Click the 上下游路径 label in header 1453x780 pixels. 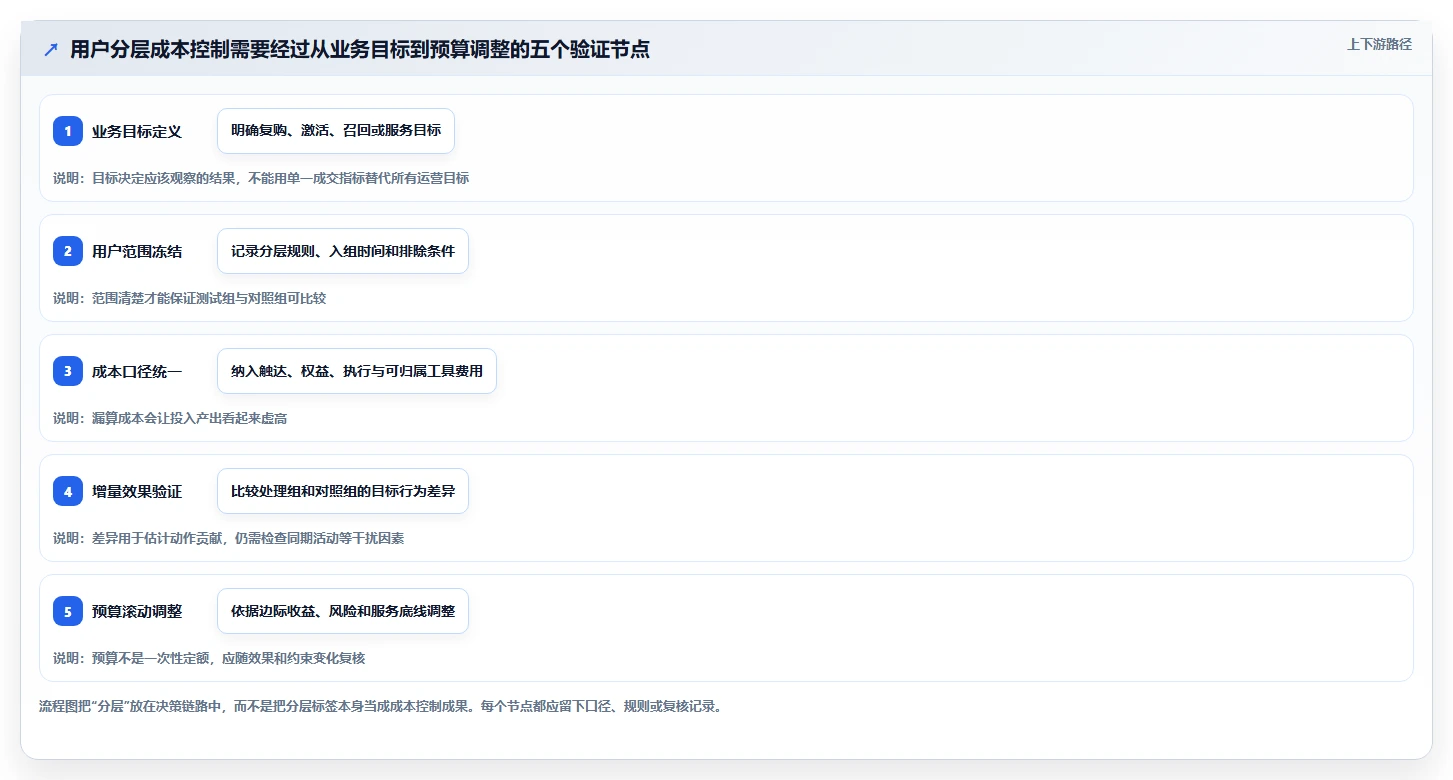click(1379, 44)
